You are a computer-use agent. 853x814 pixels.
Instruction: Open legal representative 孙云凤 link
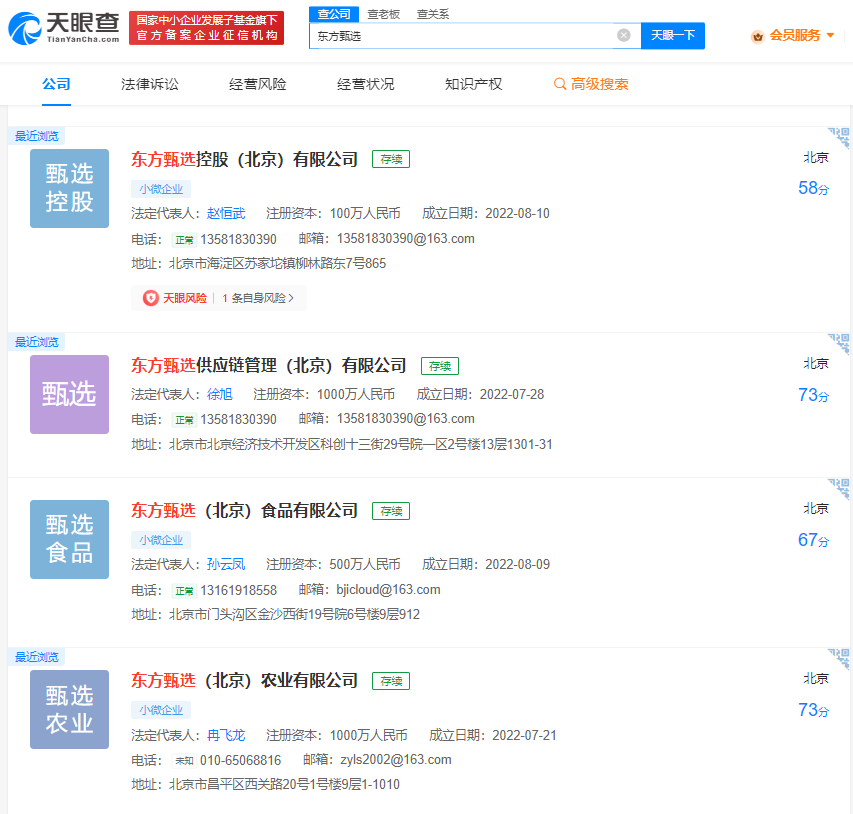[225, 564]
